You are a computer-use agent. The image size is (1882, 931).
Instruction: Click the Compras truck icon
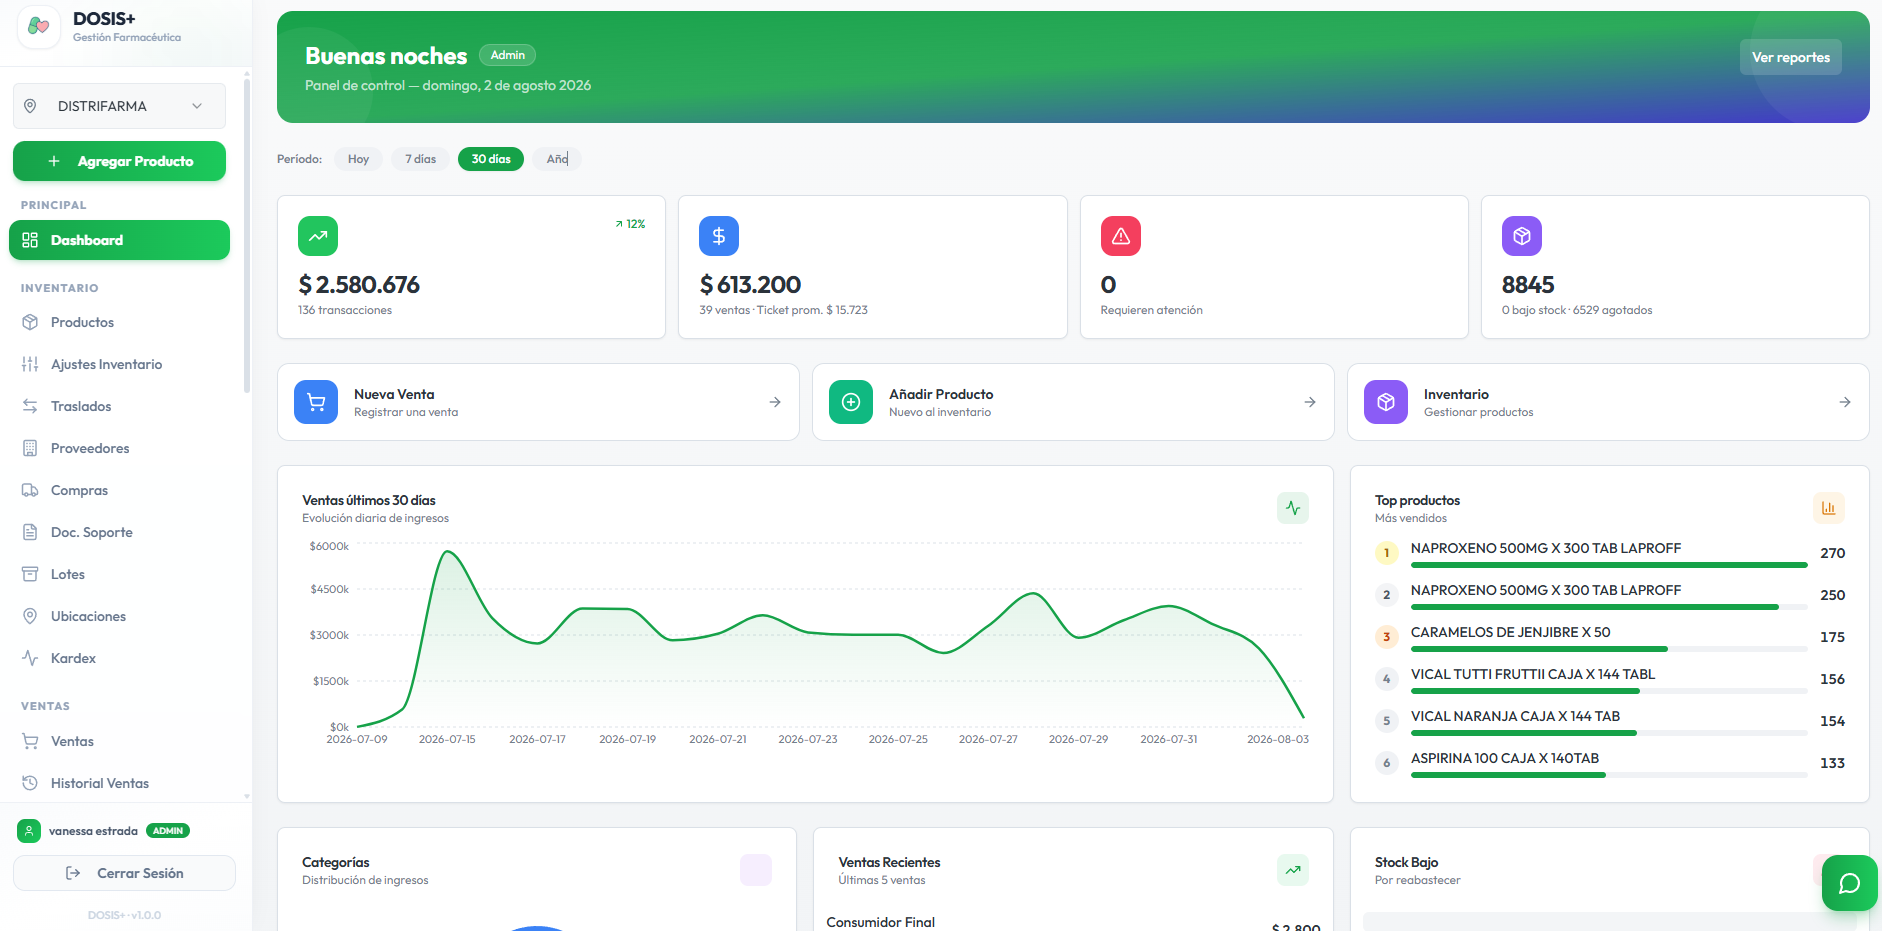click(30, 490)
